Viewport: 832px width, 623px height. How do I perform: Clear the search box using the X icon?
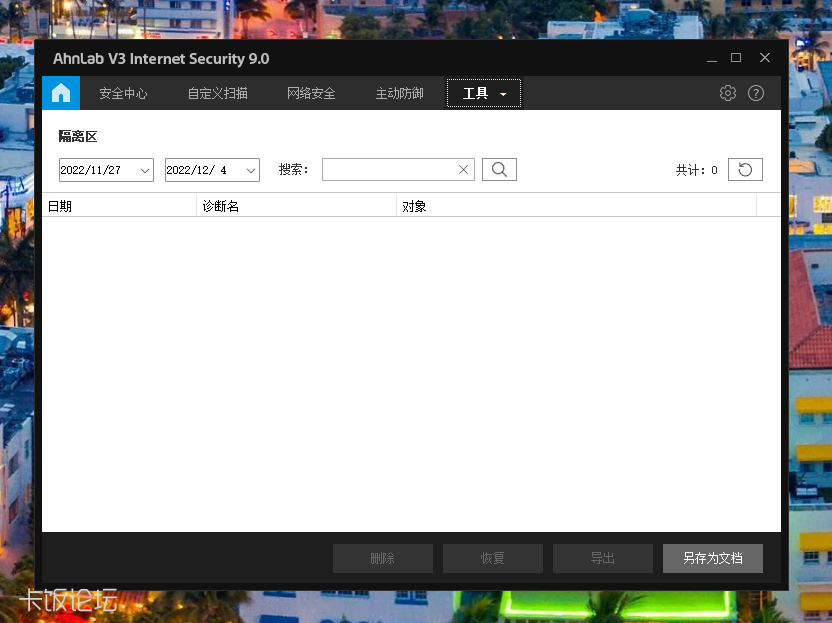click(x=463, y=169)
